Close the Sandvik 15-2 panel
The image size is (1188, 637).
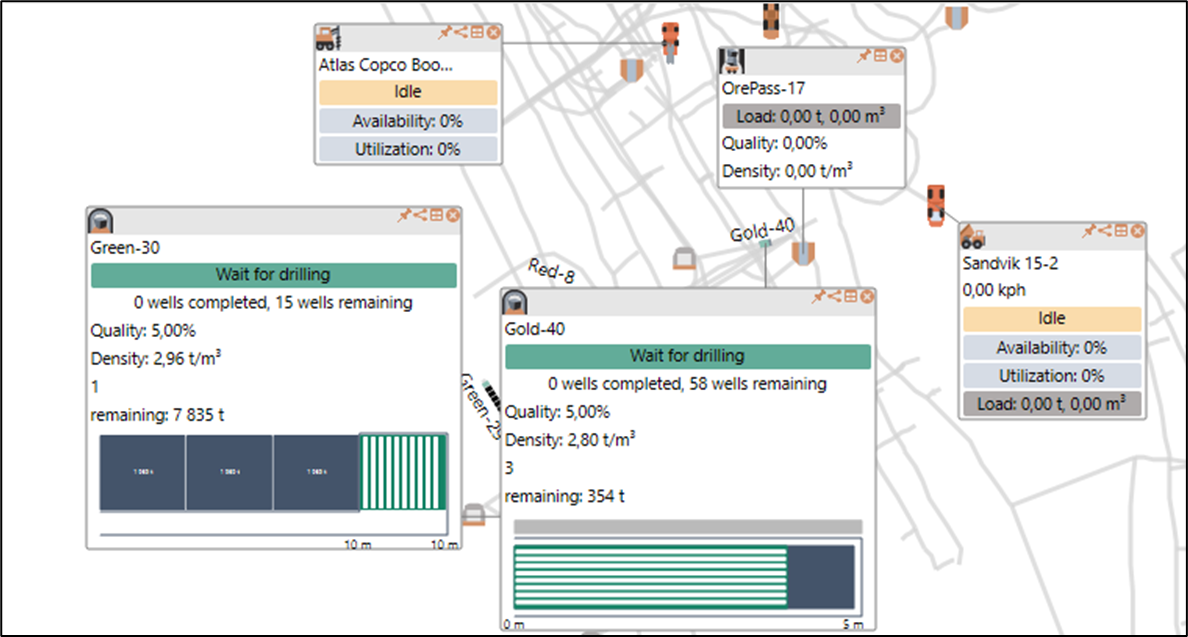click(1137, 230)
